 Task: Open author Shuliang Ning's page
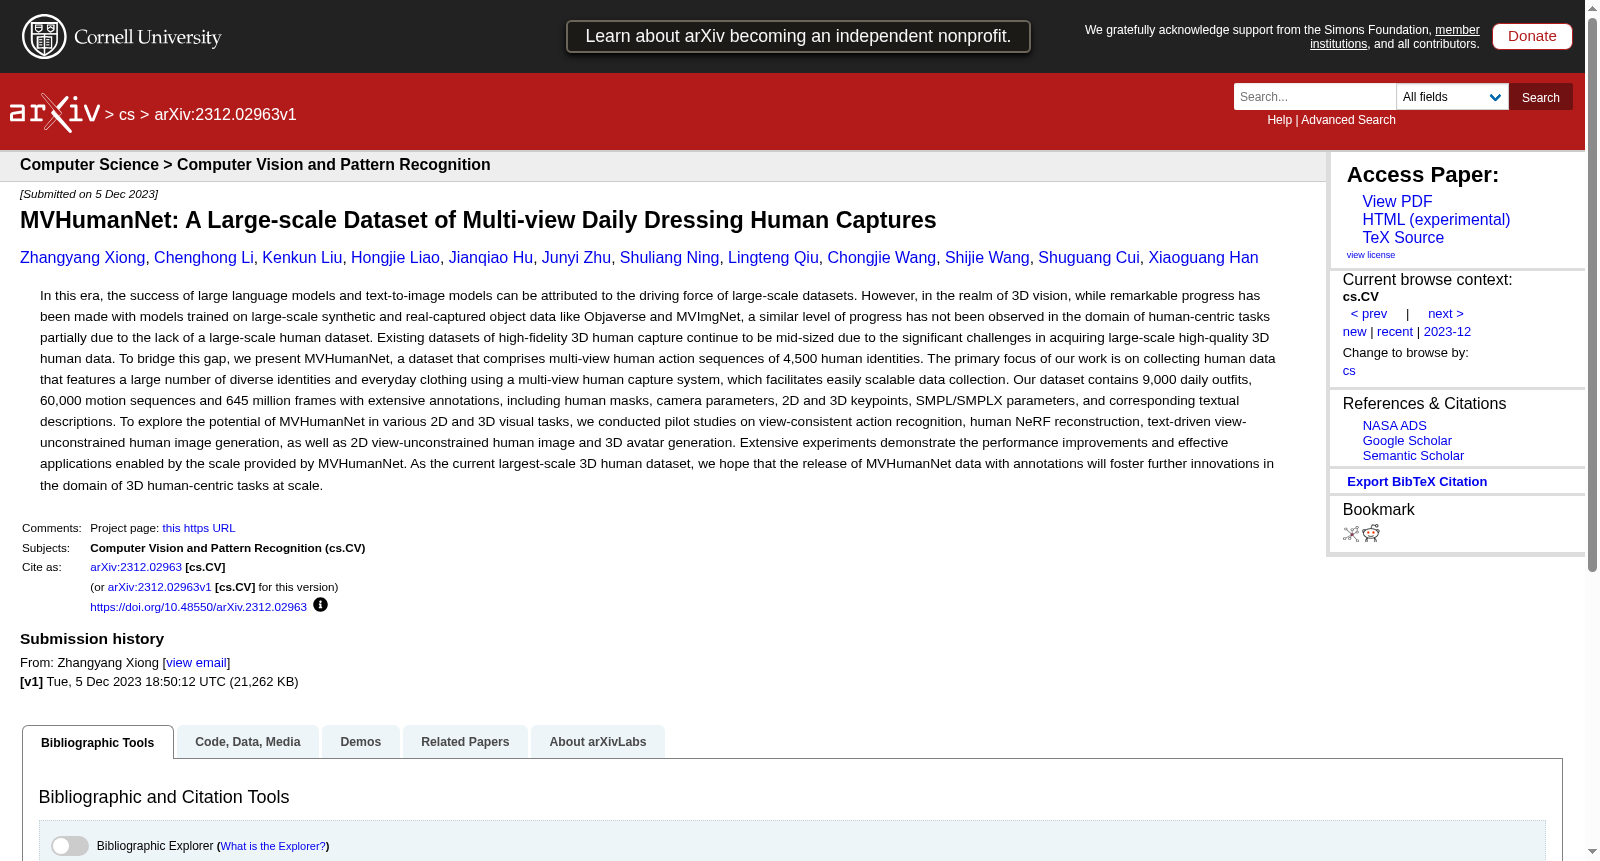click(x=669, y=258)
